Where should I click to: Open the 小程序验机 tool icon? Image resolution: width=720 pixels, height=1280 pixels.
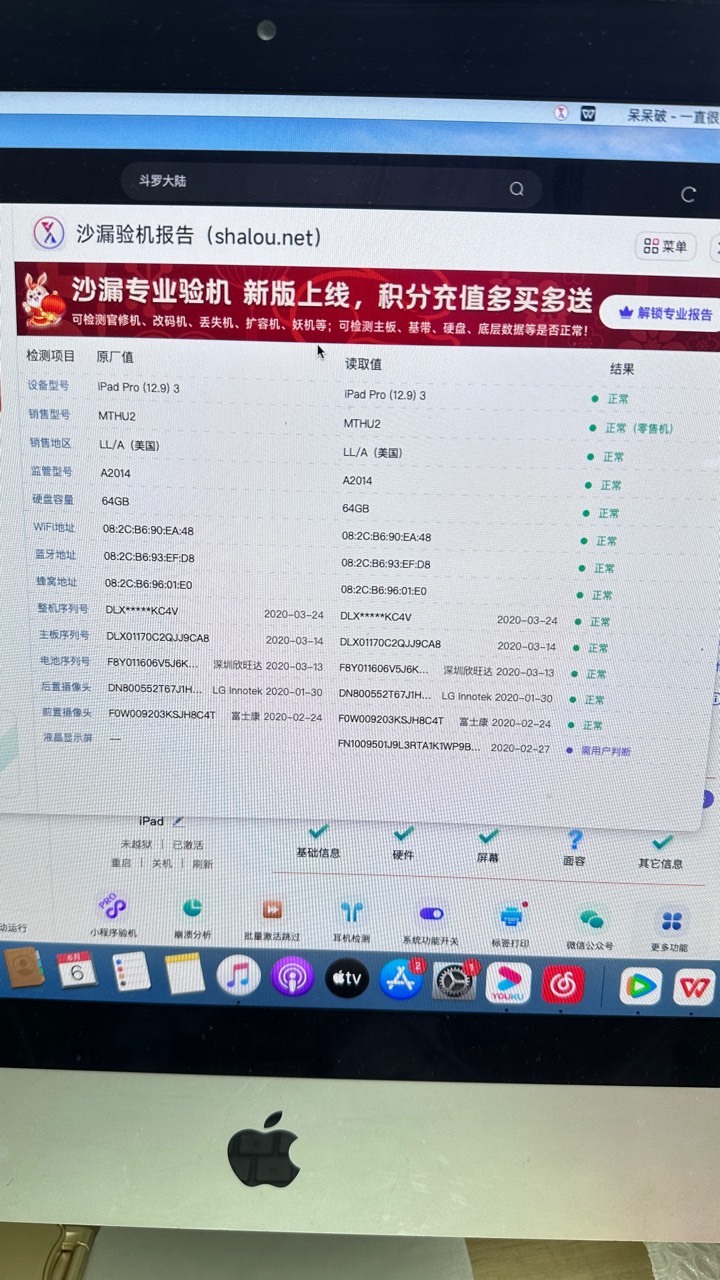coord(113,907)
